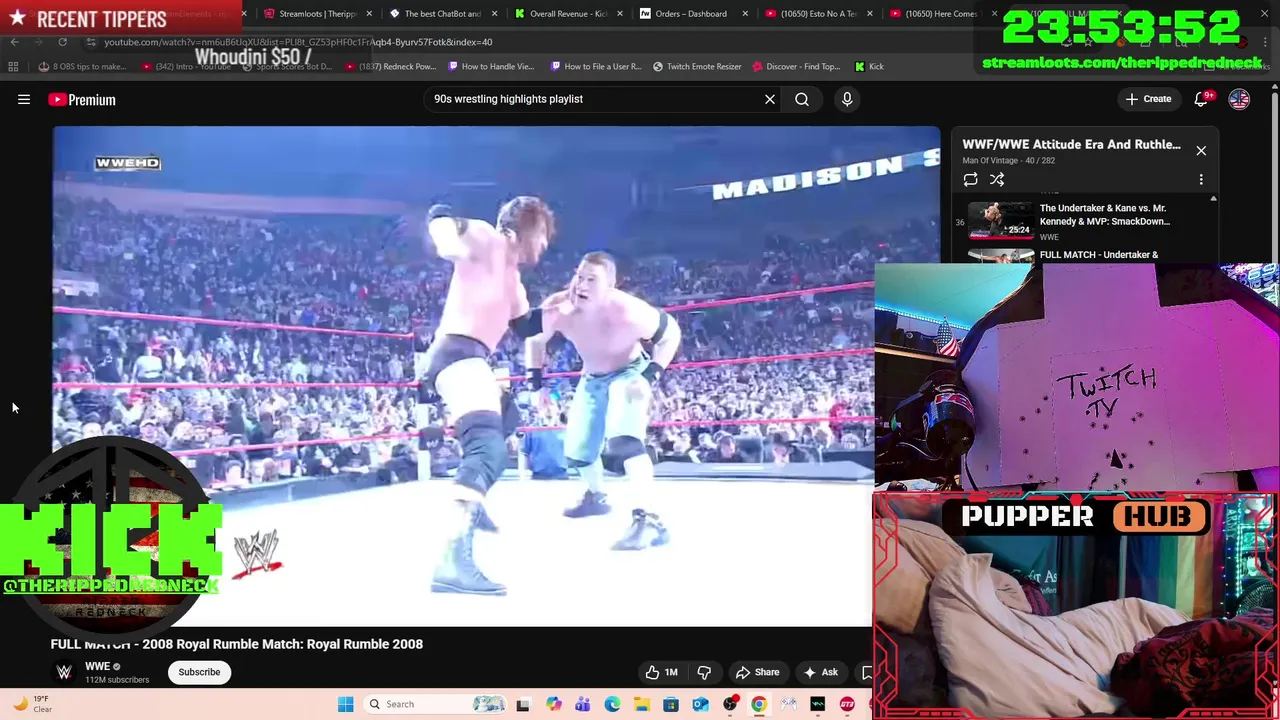Screen dimensions: 1280x720
Task: Open the Create menu
Action: tap(1148, 99)
